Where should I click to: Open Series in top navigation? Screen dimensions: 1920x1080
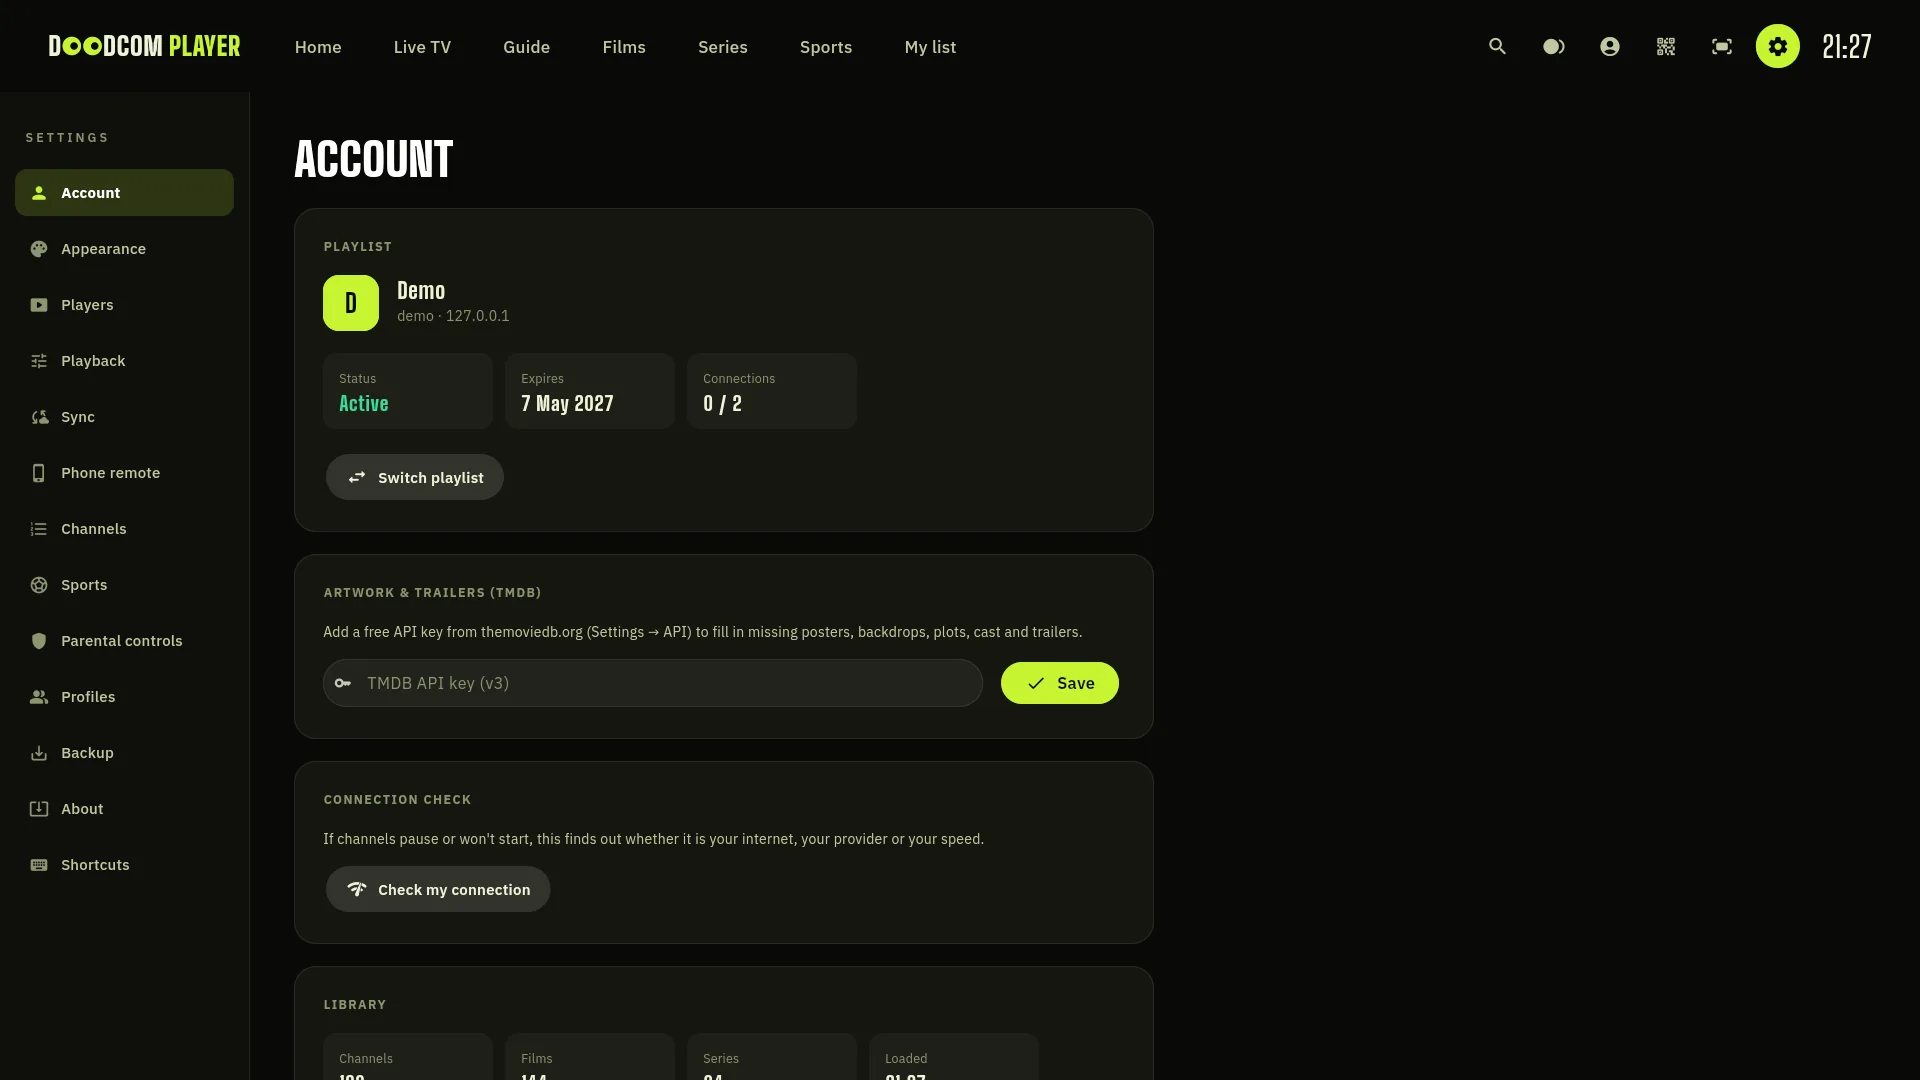[723, 47]
